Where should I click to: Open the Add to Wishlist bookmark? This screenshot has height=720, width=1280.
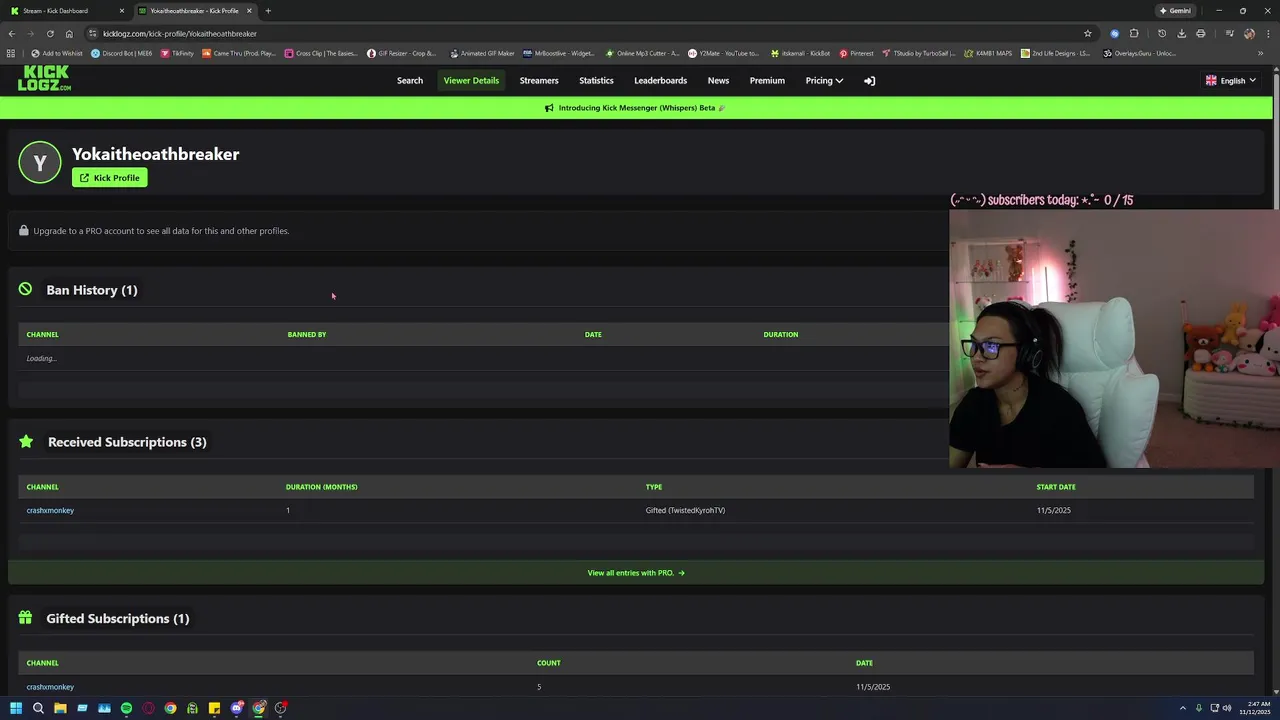coord(57,53)
